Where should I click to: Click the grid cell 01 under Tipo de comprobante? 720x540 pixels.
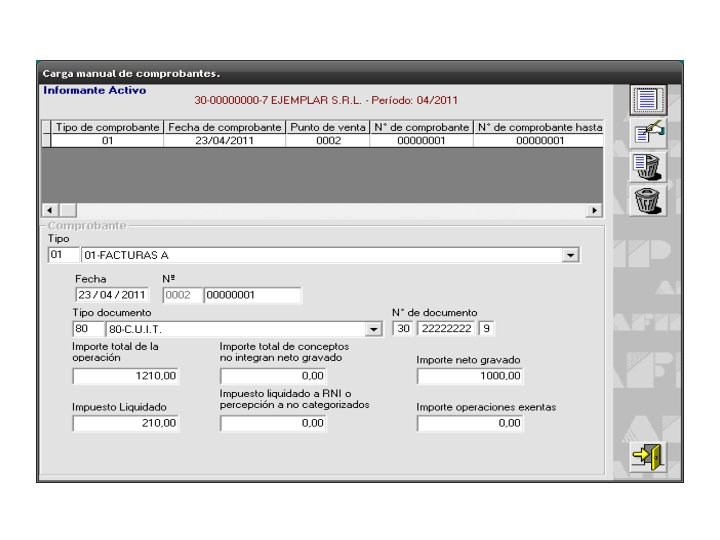(x=107, y=141)
